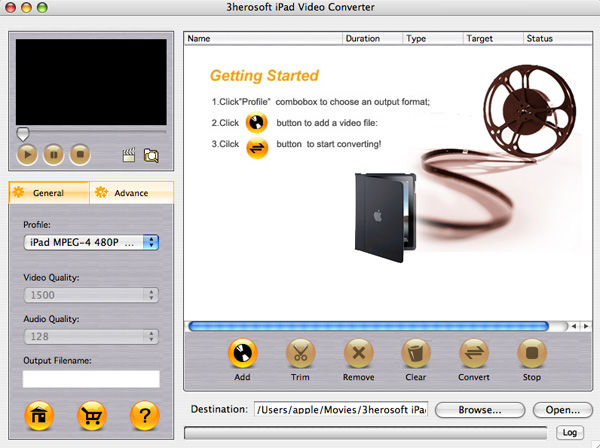Viewport: 600px width, 448px height.
Task: Switch to the Advance tab
Action: (x=132, y=193)
